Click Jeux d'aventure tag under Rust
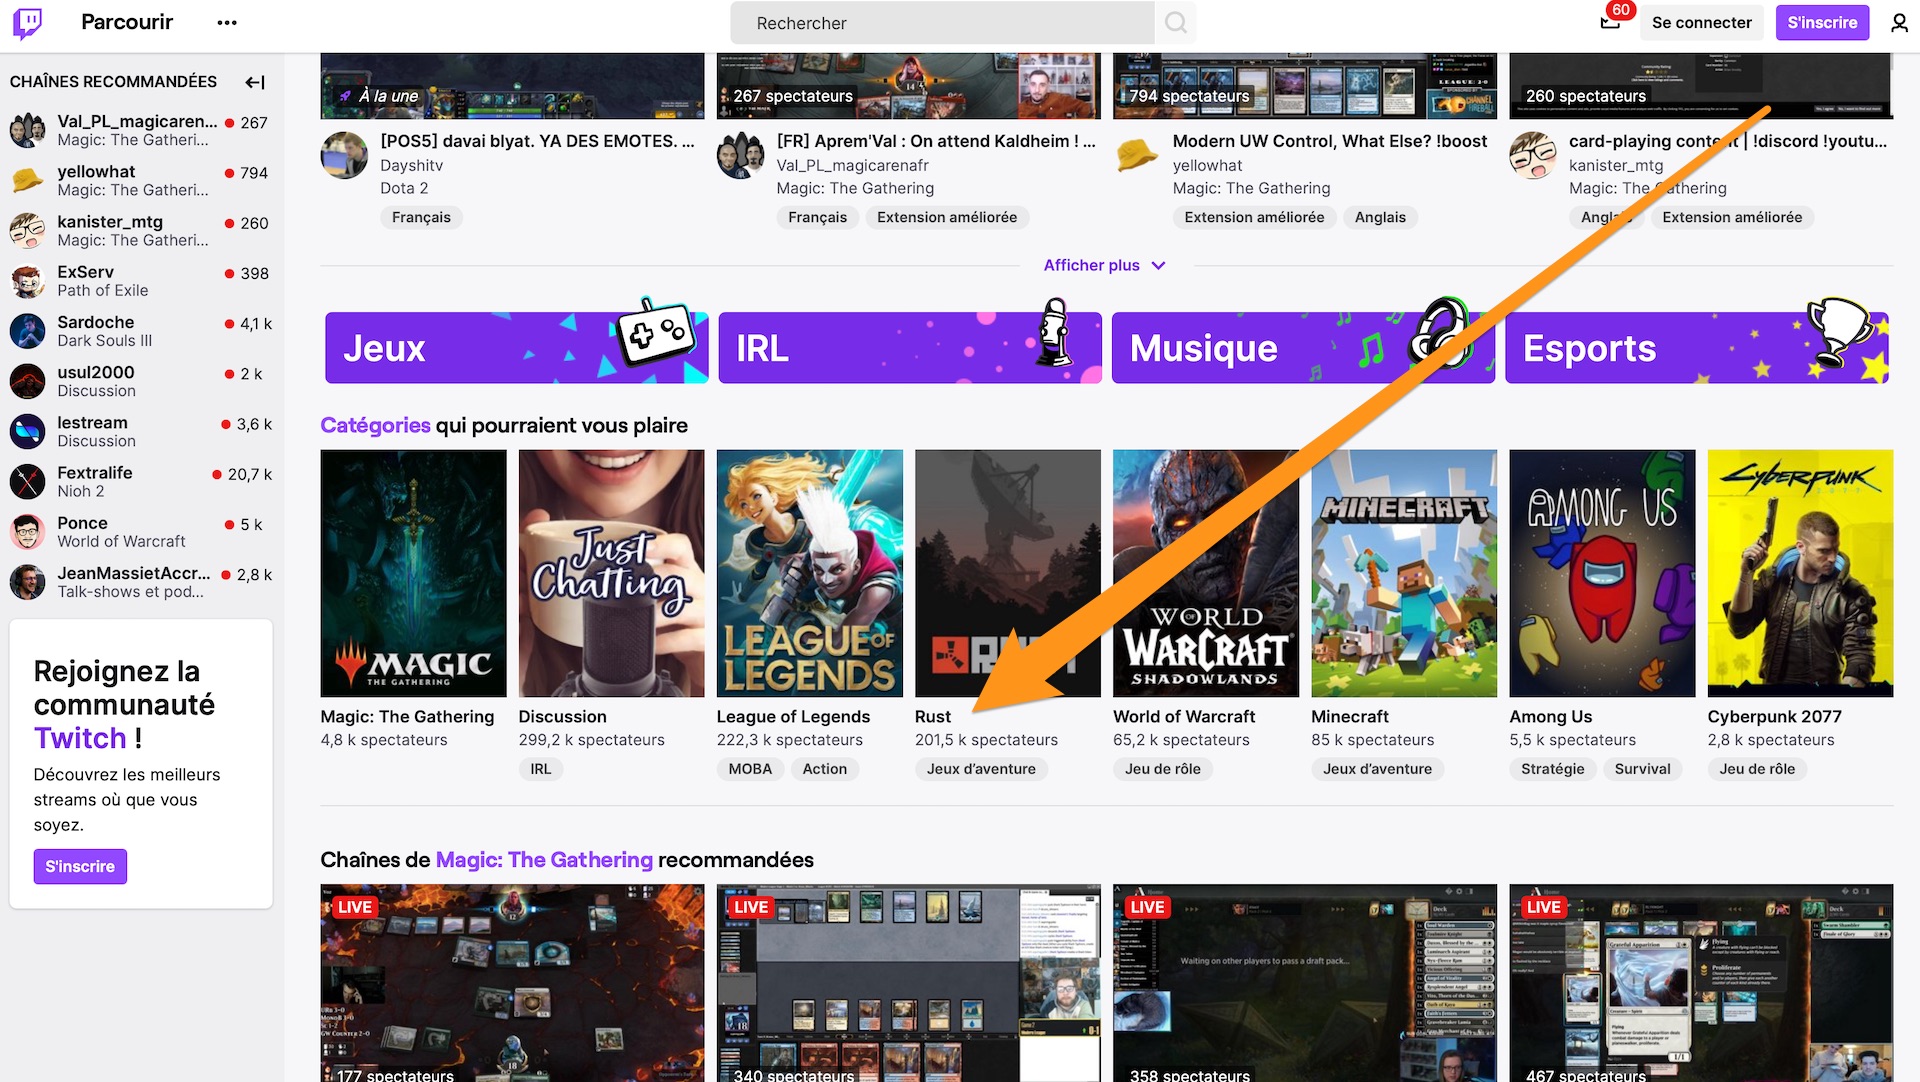This screenshot has width=1920, height=1082. click(x=981, y=769)
